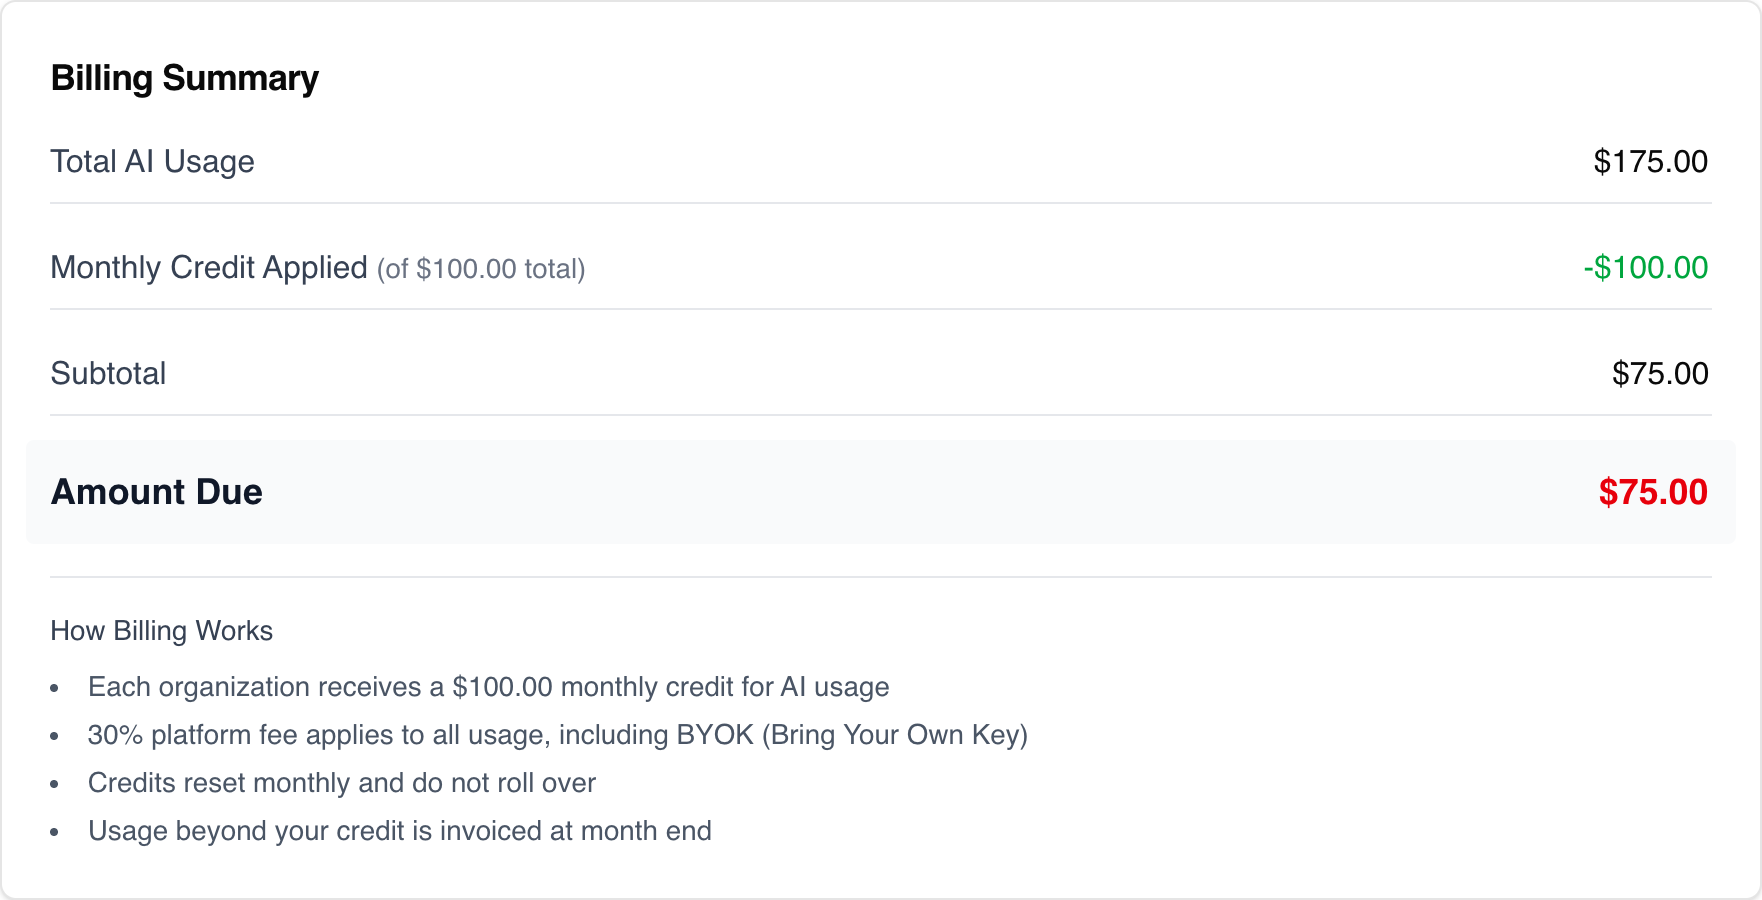Click the bullet beside "Usage beyond your credit"
Image resolution: width=1762 pixels, height=900 pixels.
point(55,832)
